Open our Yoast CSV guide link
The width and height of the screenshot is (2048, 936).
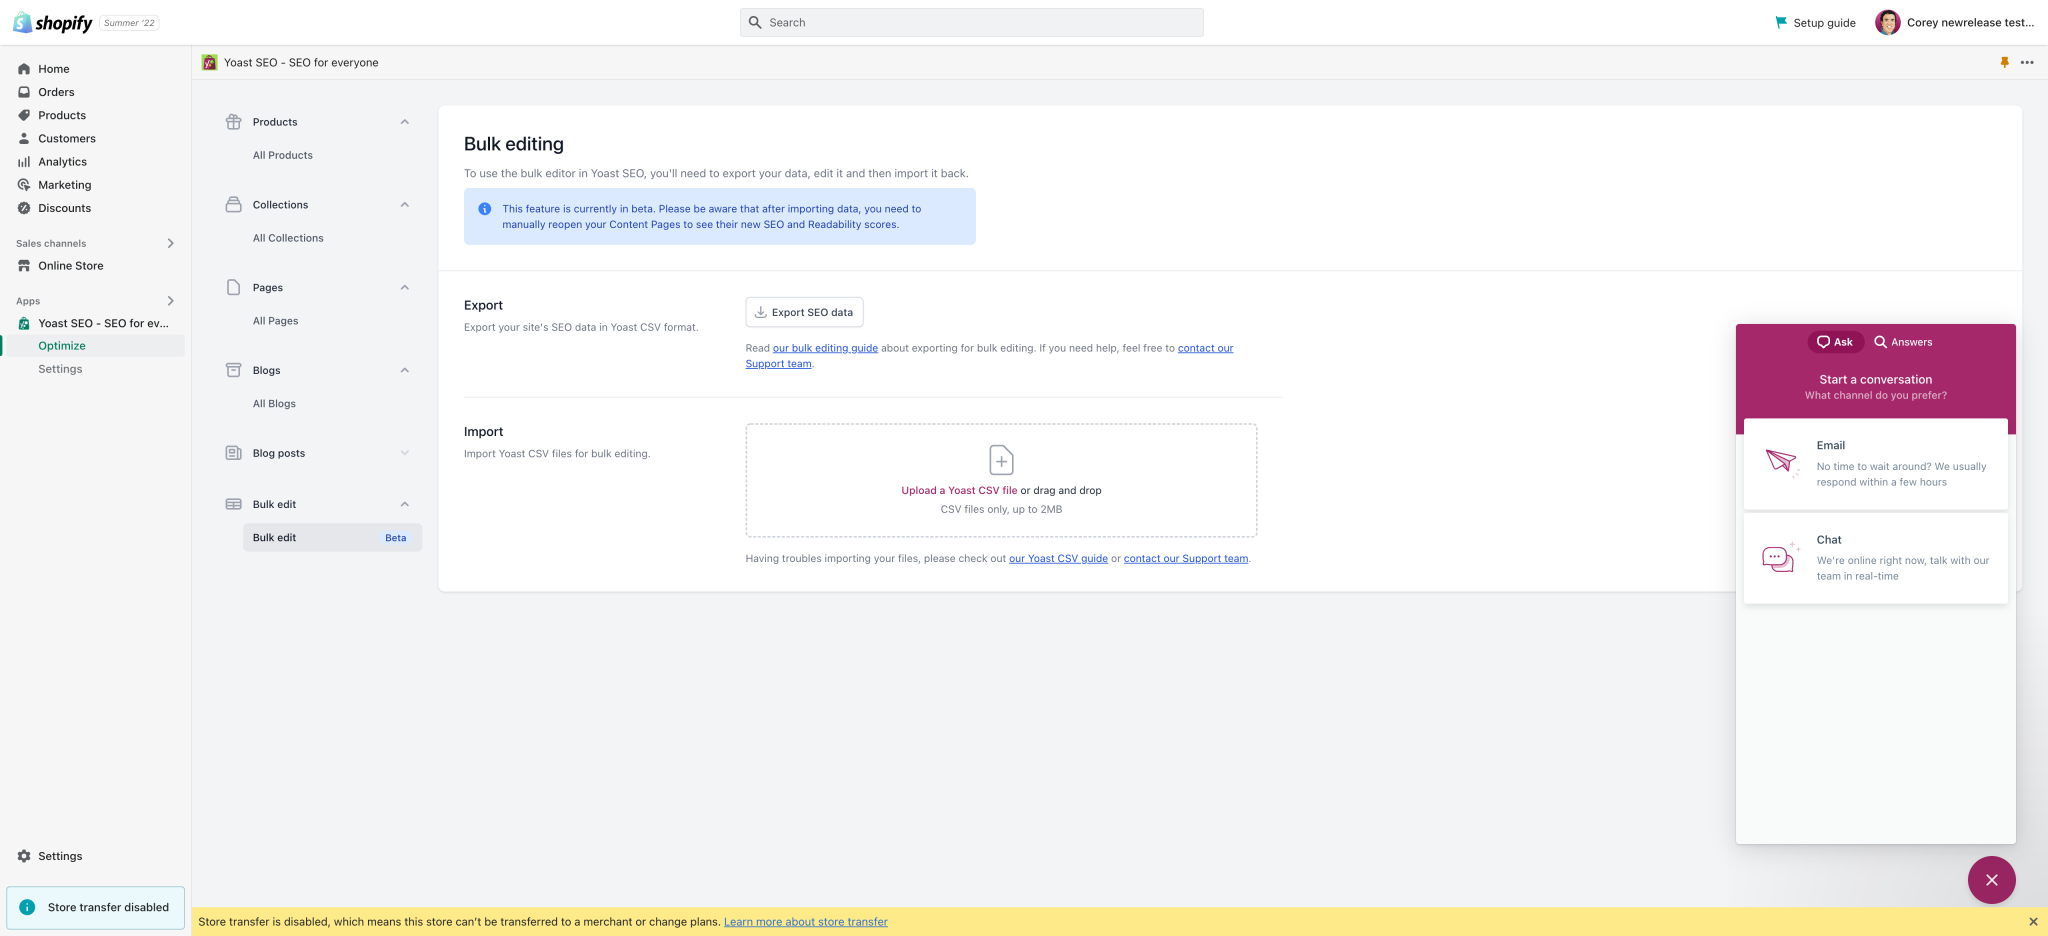[x=1058, y=558]
